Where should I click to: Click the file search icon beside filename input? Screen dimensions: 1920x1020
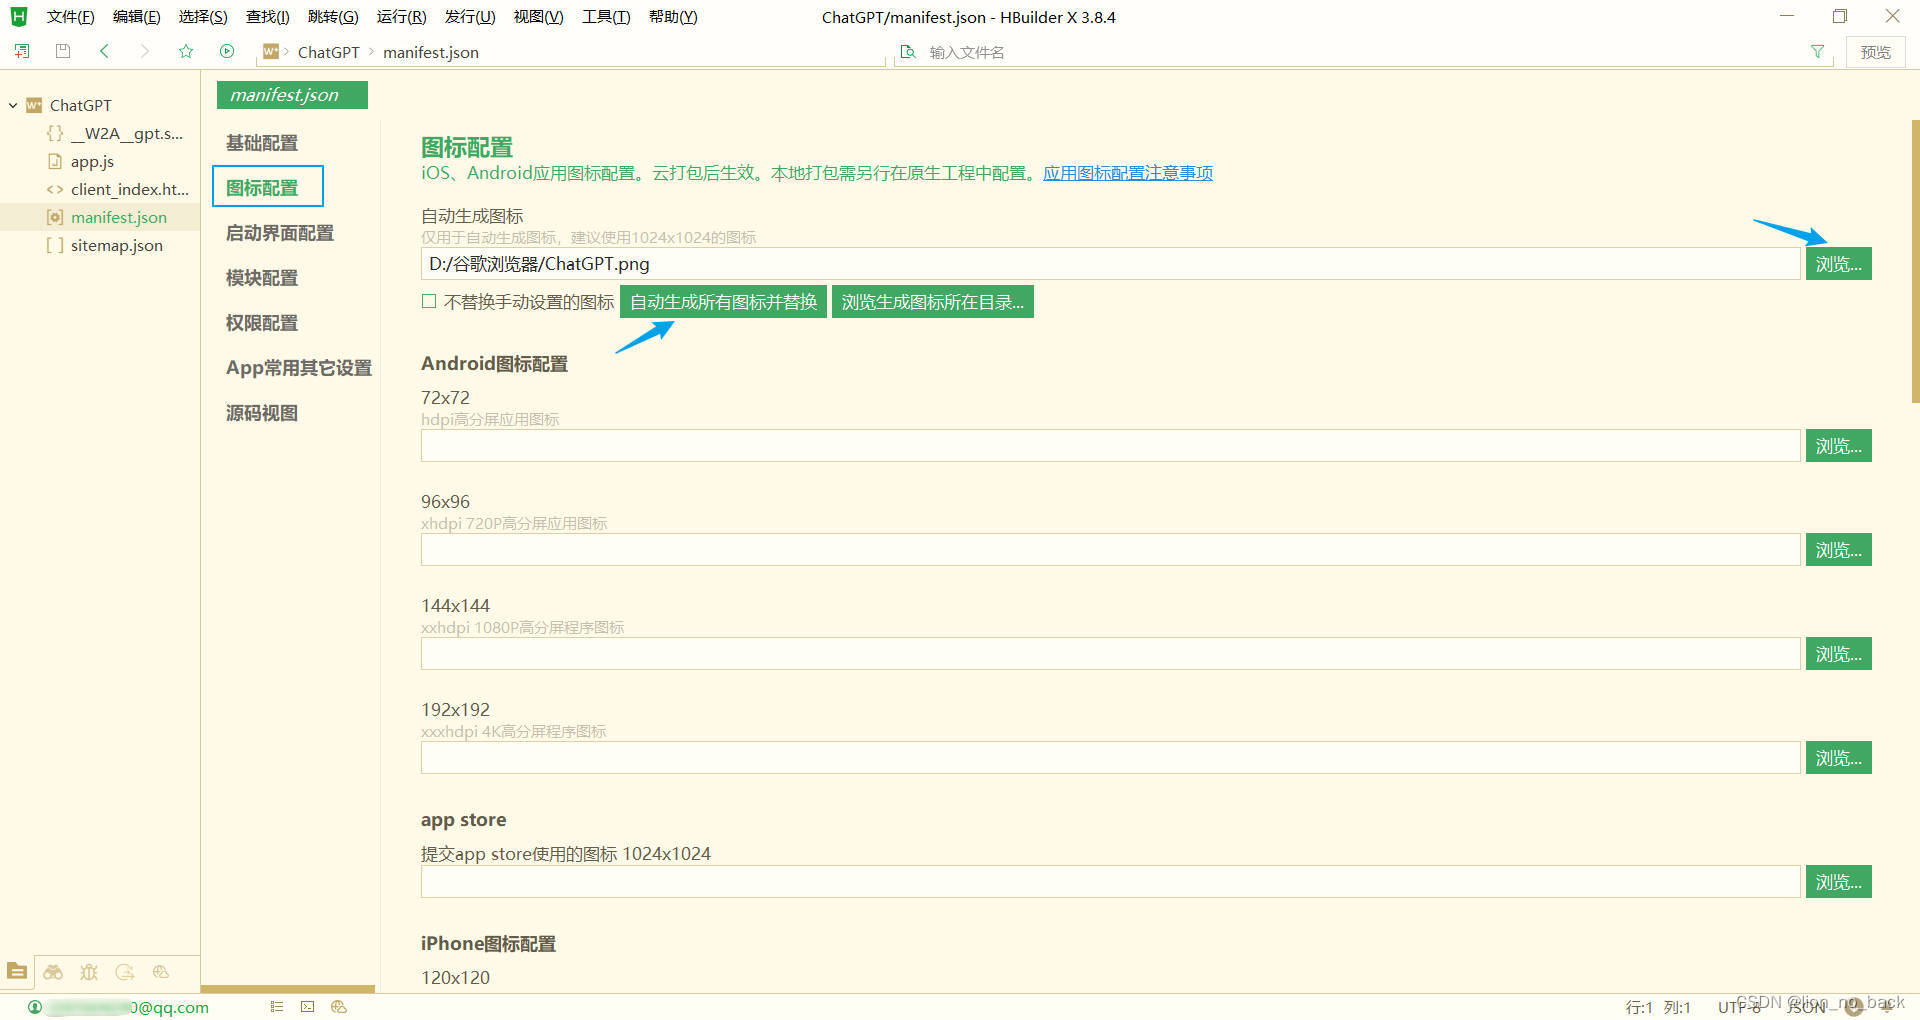(908, 52)
